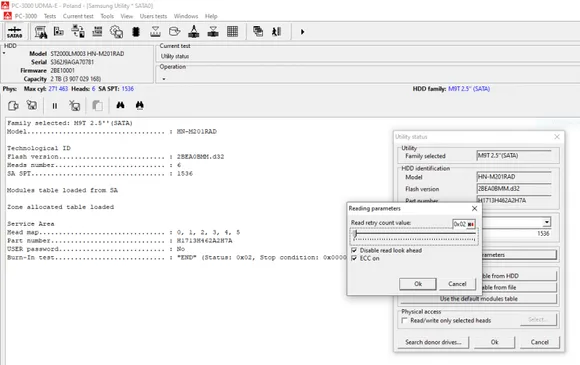Click the 0x02 retry count input field
580x365 pixels.
[x=460, y=224]
